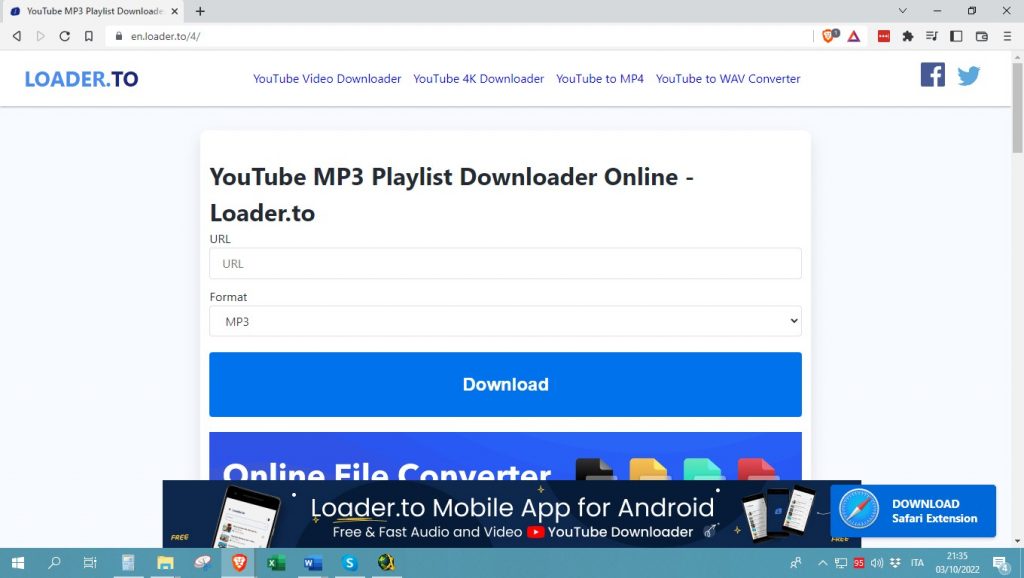Go to YouTube 4K Downloader link
Viewport: 1024px width, 578px height.
click(478, 79)
